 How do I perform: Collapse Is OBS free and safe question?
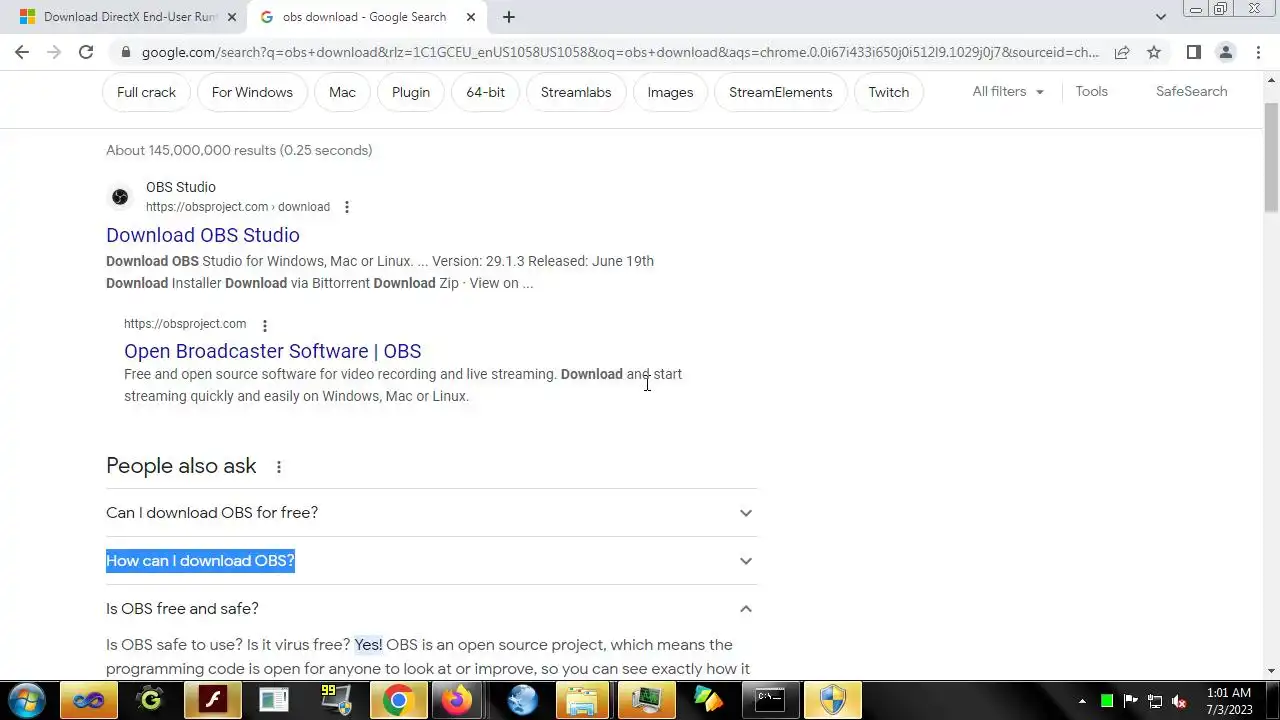tap(432, 609)
